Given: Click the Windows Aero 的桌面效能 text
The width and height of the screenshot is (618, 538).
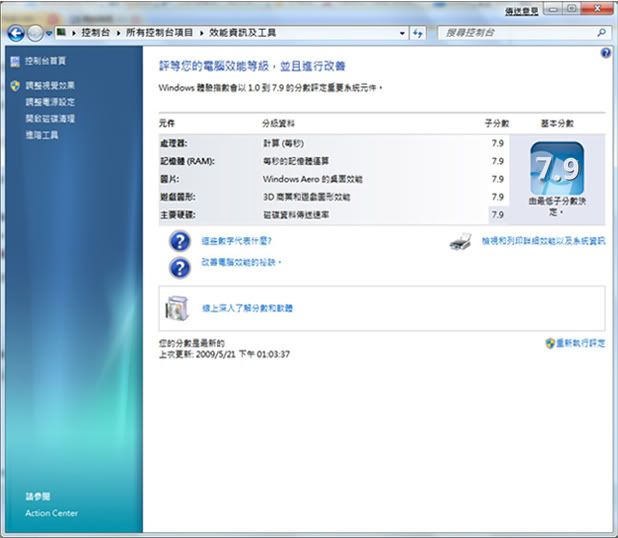Looking at the screenshot, I should point(313,179).
